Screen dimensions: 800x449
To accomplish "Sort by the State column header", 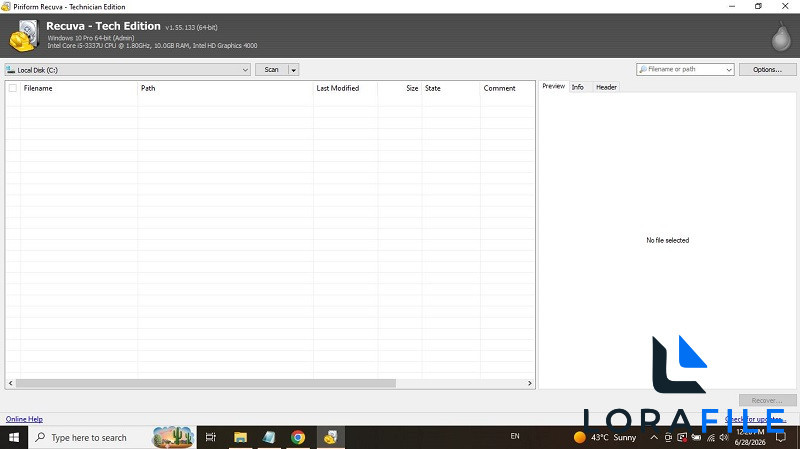I will (451, 88).
